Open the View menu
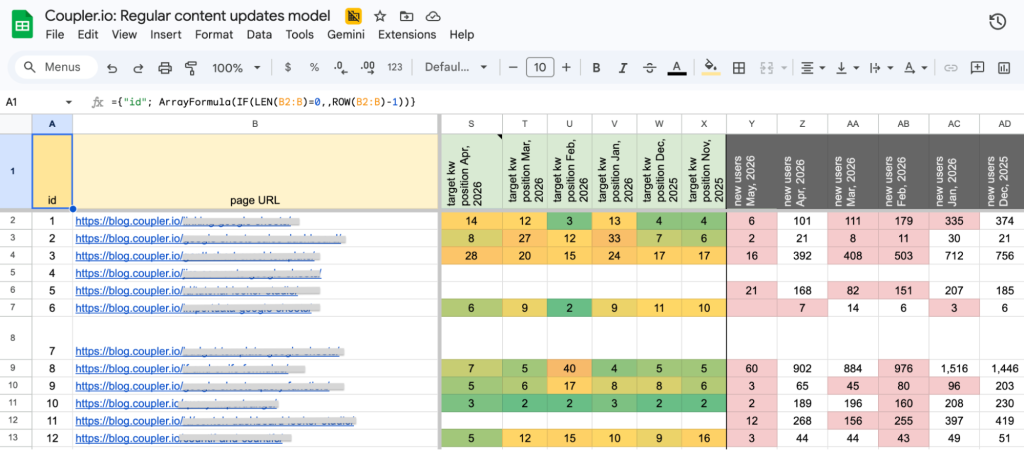The width and height of the screenshot is (1024, 450). click(124, 35)
